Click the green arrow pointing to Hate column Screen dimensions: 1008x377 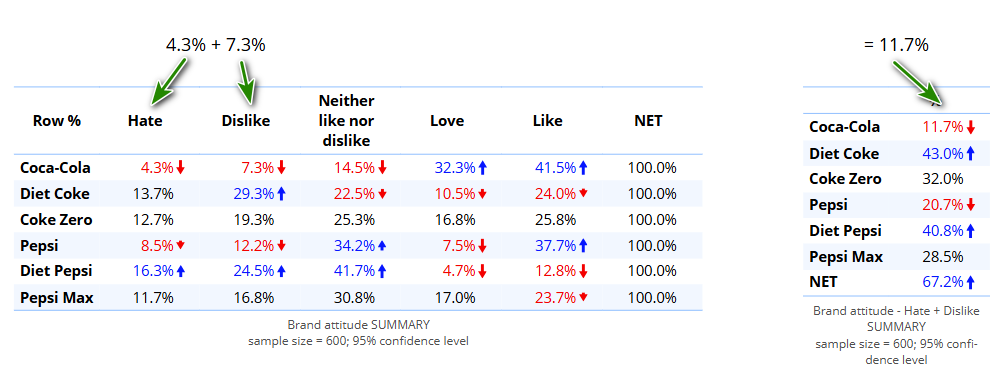(168, 80)
